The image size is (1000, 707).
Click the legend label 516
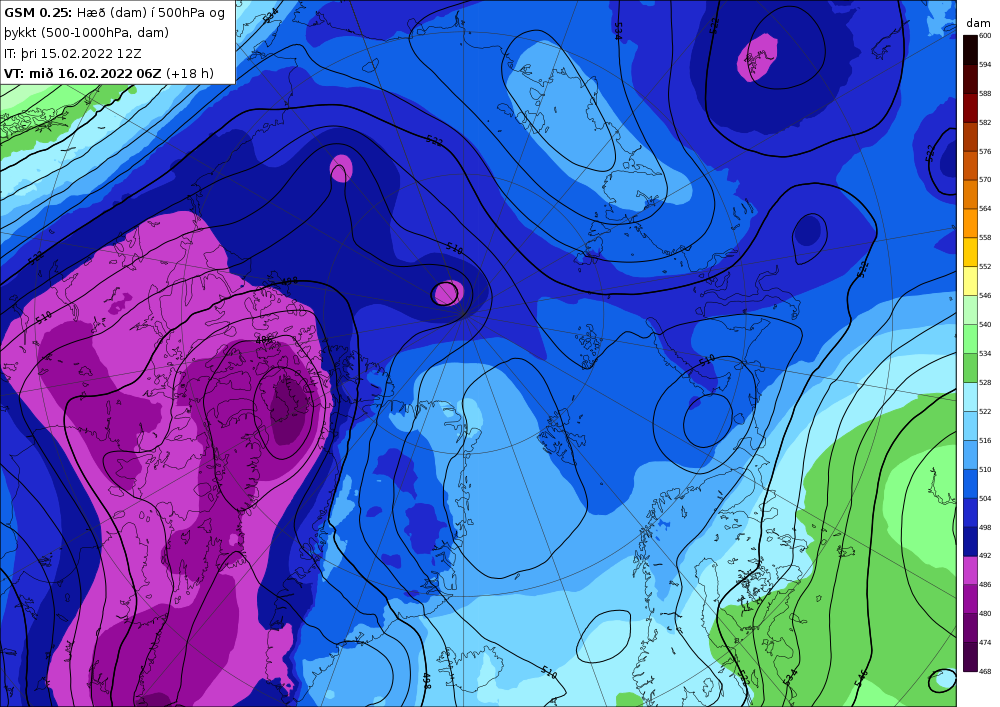point(985,441)
